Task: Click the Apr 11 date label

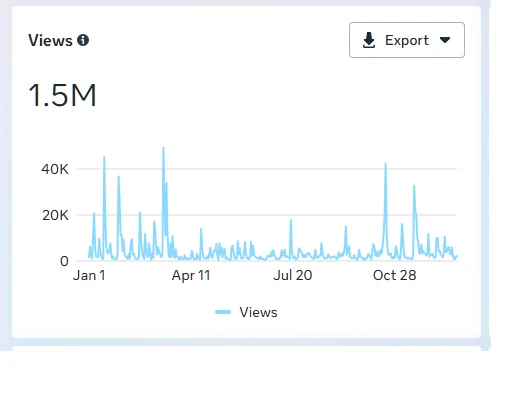Action: tap(191, 275)
